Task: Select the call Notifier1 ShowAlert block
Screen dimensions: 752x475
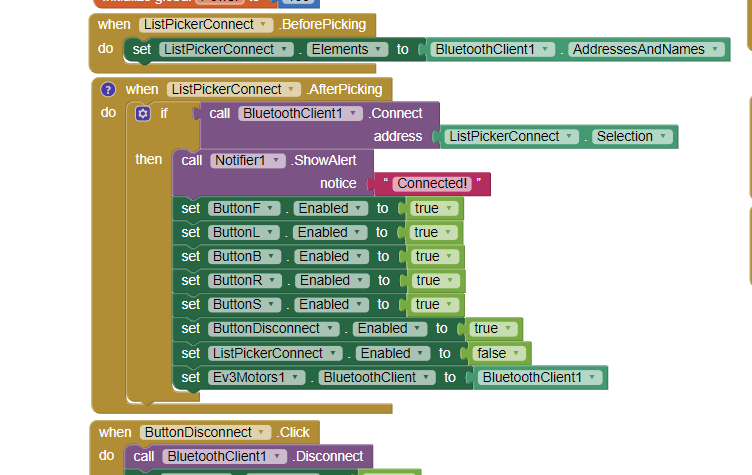Action: pyautogui.click(x=190, y=160)
